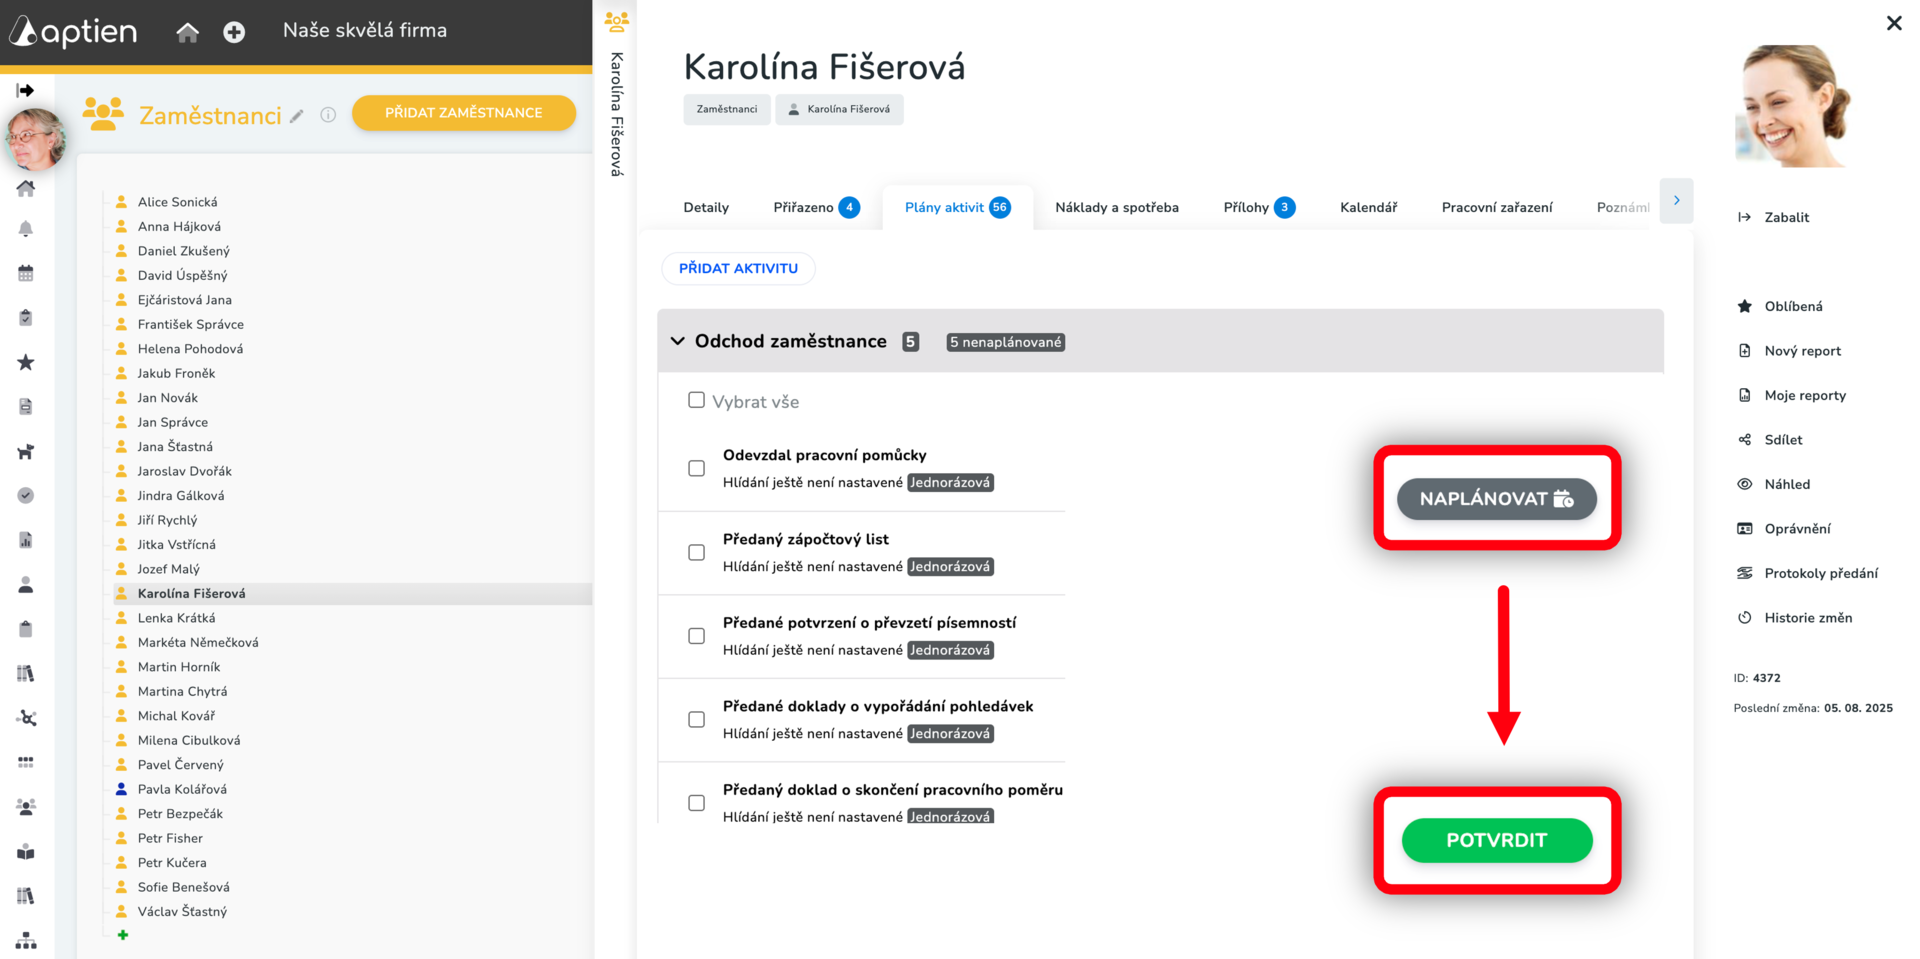Open the Kalendář tab
This screenshot has width=1920, height=959.
tap(1368, 208)
